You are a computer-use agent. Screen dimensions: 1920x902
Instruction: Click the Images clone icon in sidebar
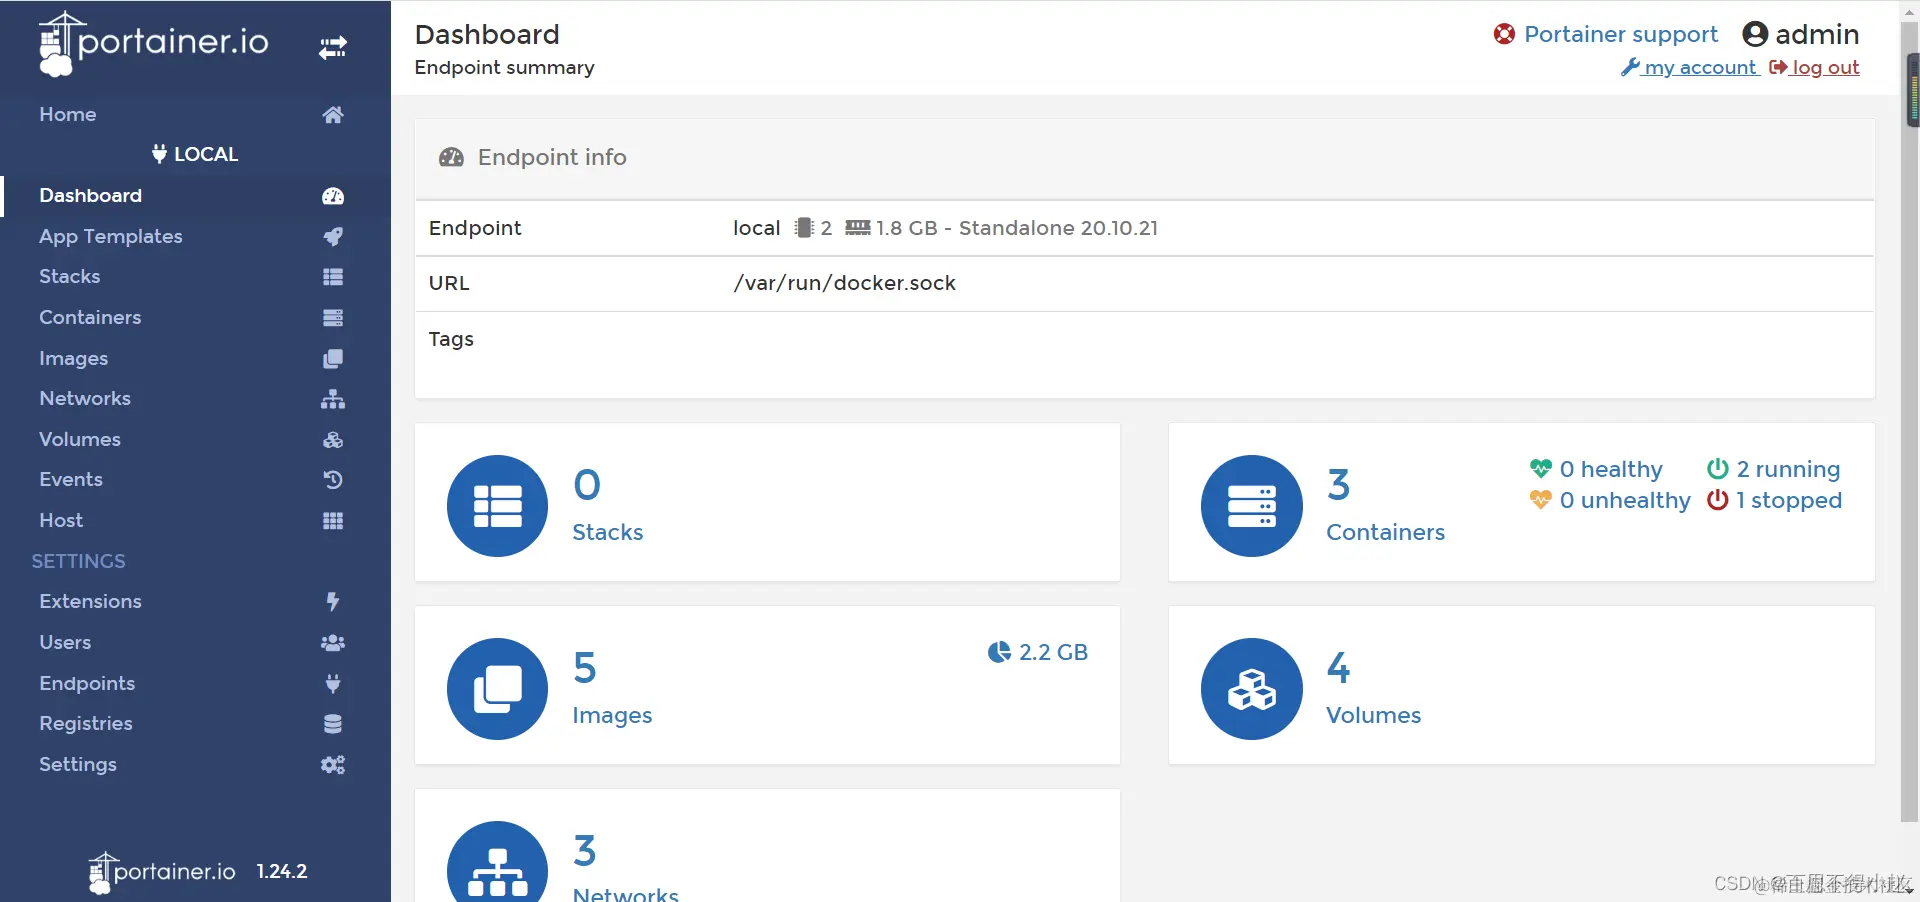tap(333, 359)
